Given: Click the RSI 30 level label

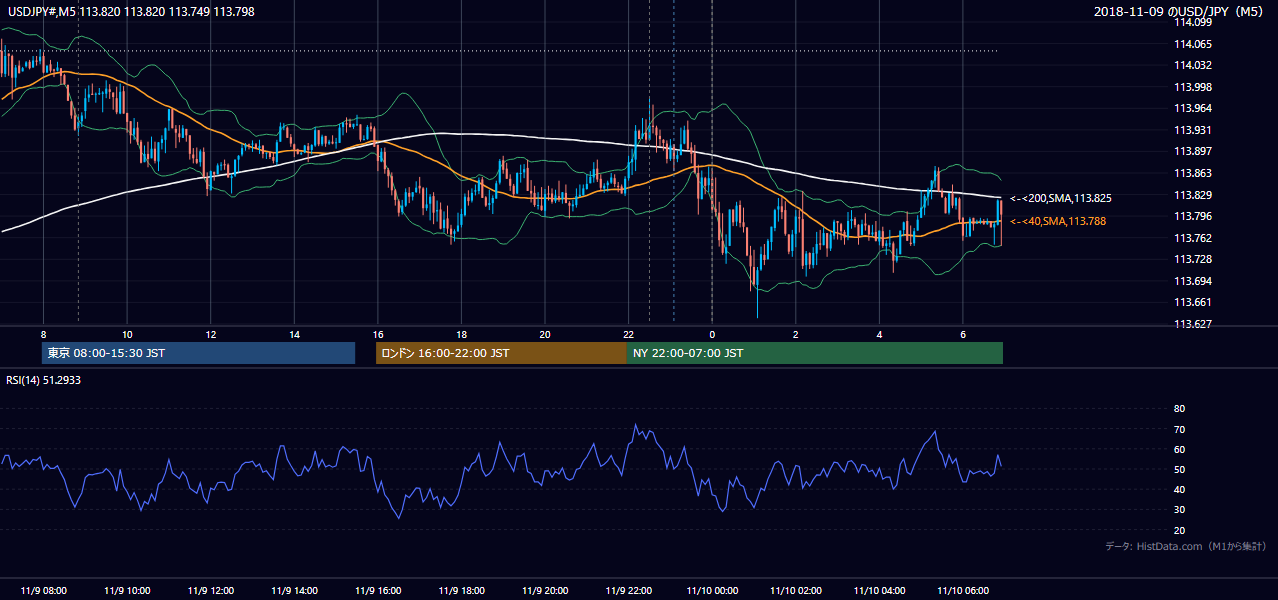Looking at the screenshot, I should point(1179,510).
